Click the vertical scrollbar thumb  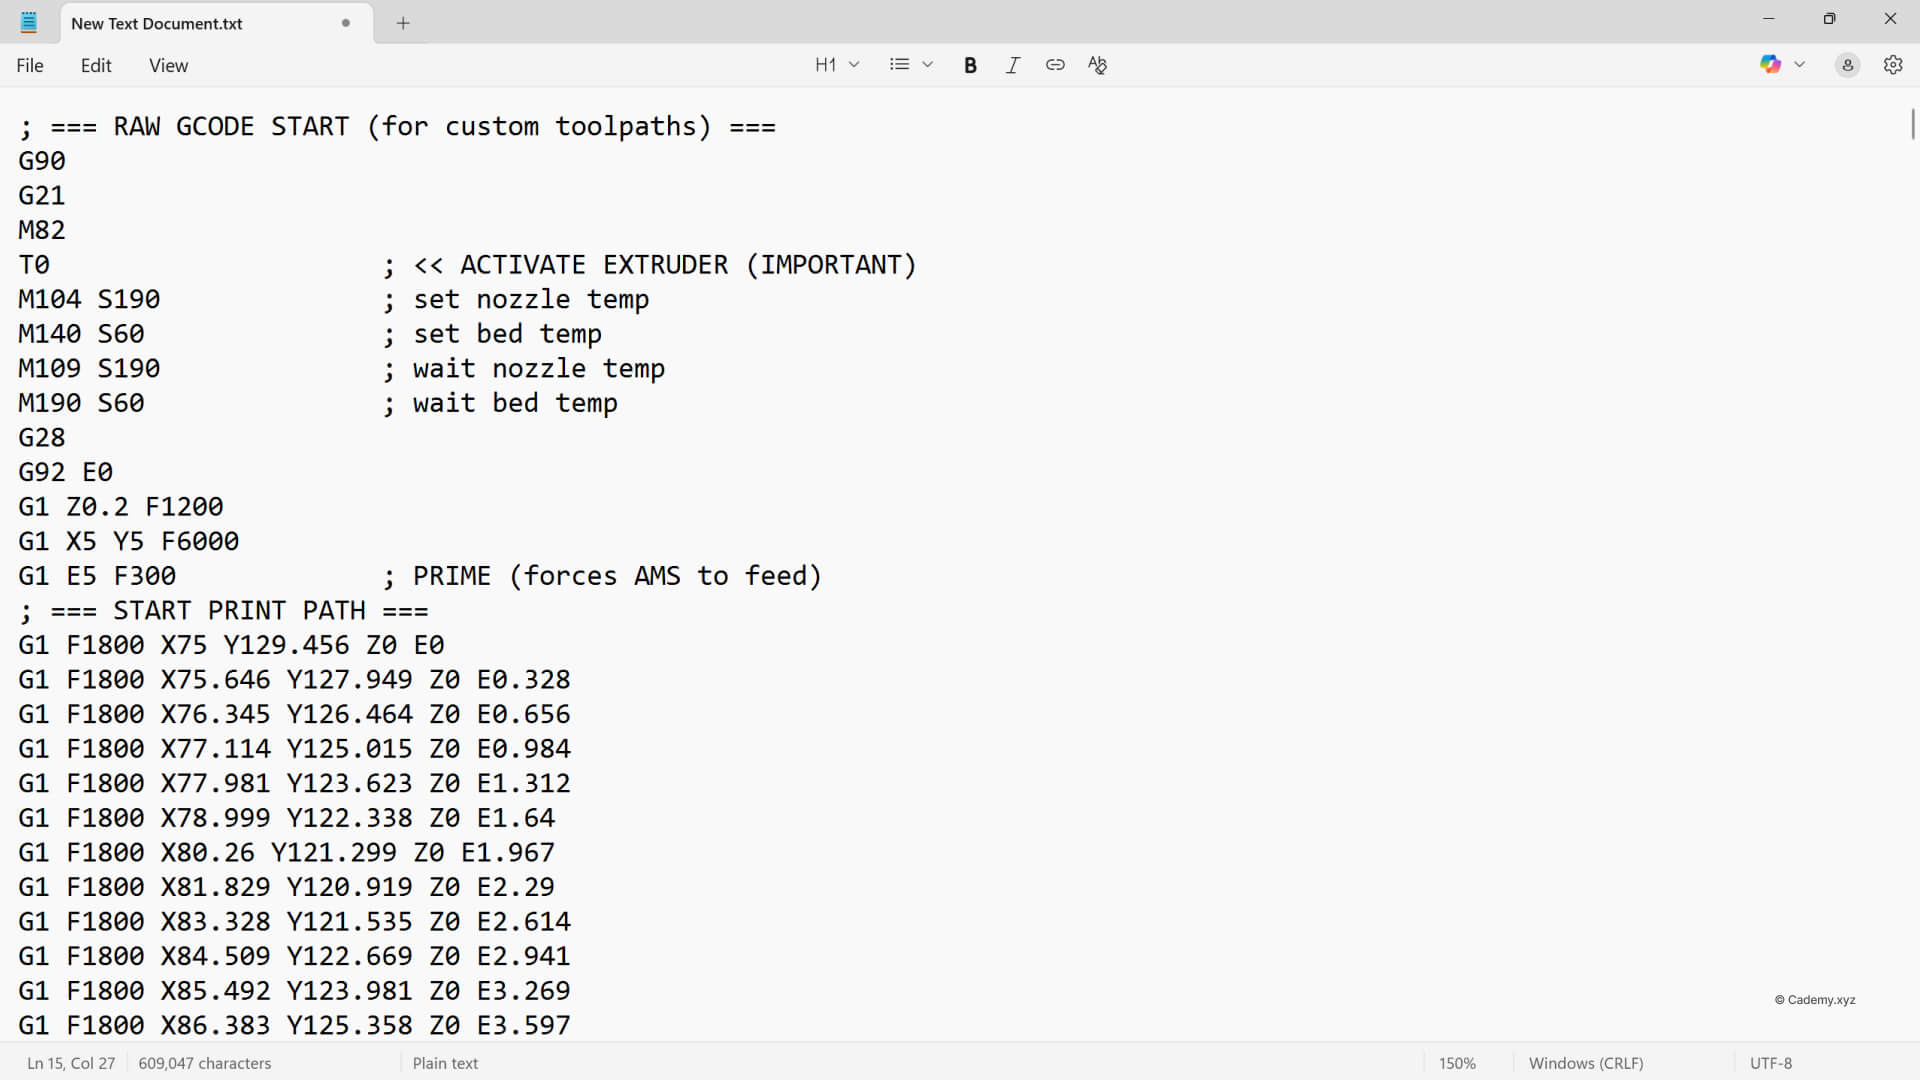pyautogui.click(x=1912, y=124)
